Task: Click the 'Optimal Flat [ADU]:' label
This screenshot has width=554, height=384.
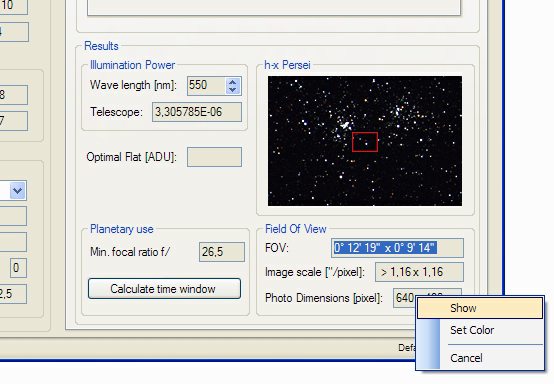Action: [x=131, y=157]
